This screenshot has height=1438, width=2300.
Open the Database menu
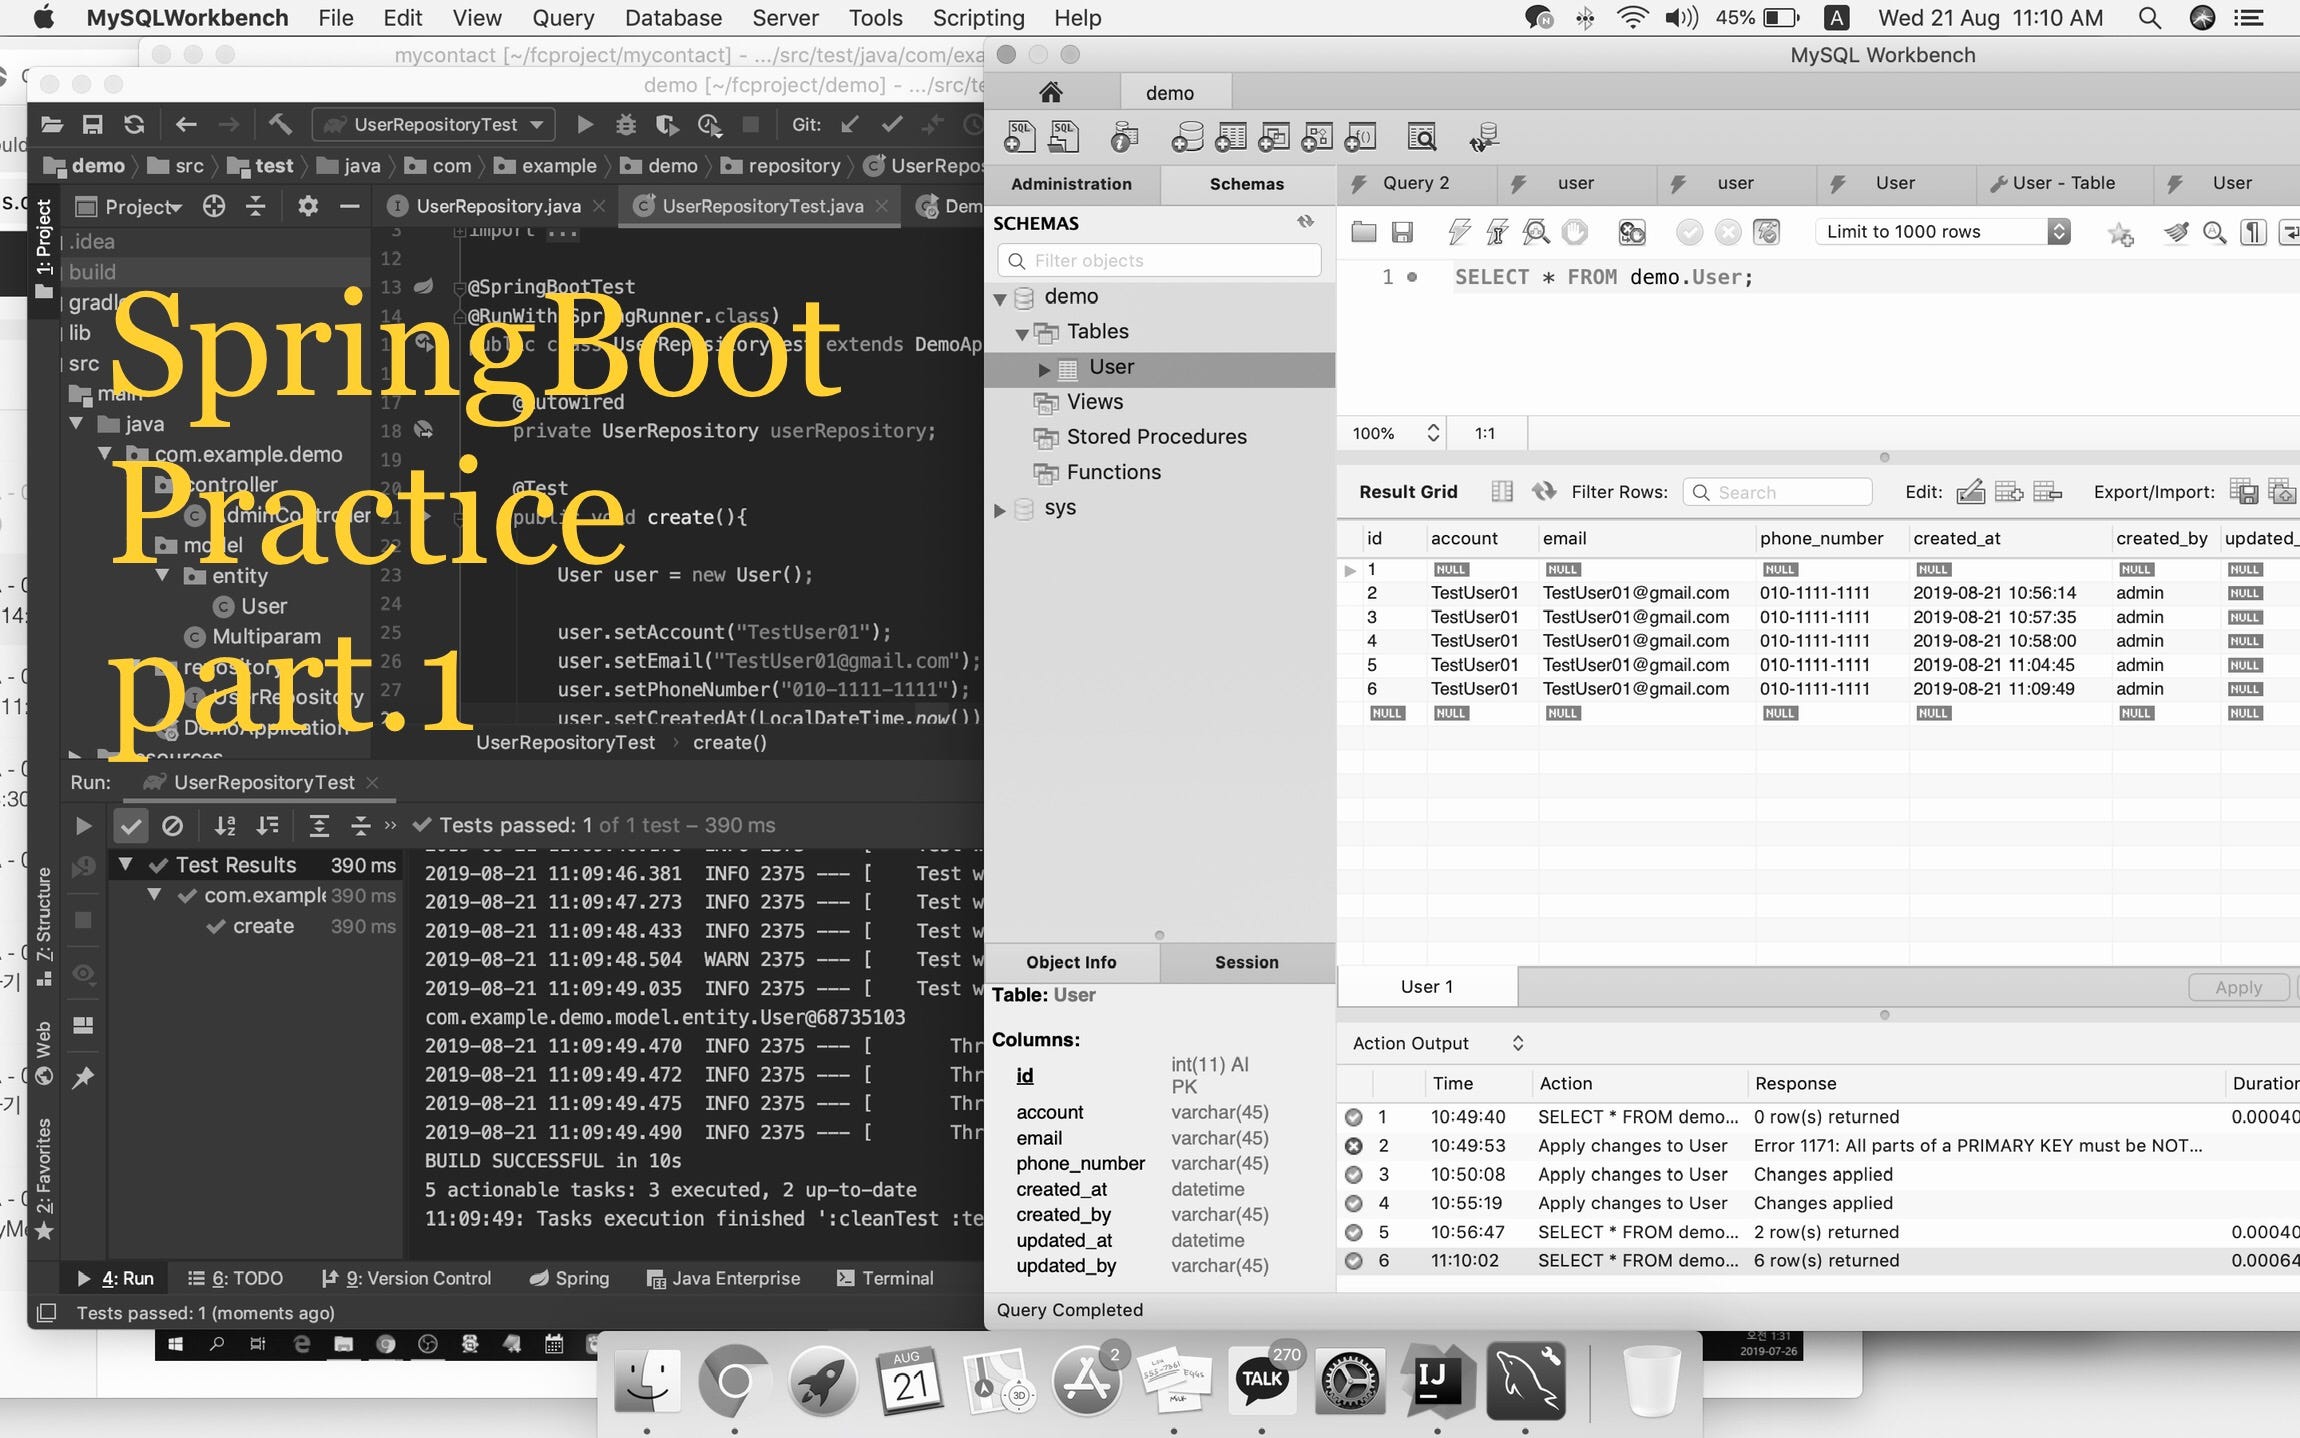[x=672, y=18]
